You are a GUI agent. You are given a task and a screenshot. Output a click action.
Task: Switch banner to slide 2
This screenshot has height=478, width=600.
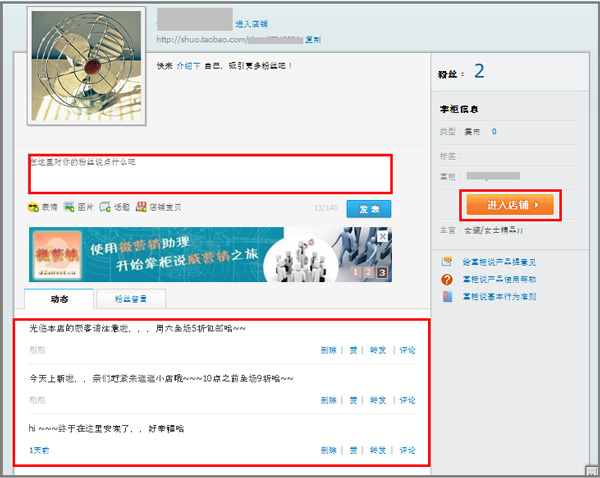tap(368, 272)
